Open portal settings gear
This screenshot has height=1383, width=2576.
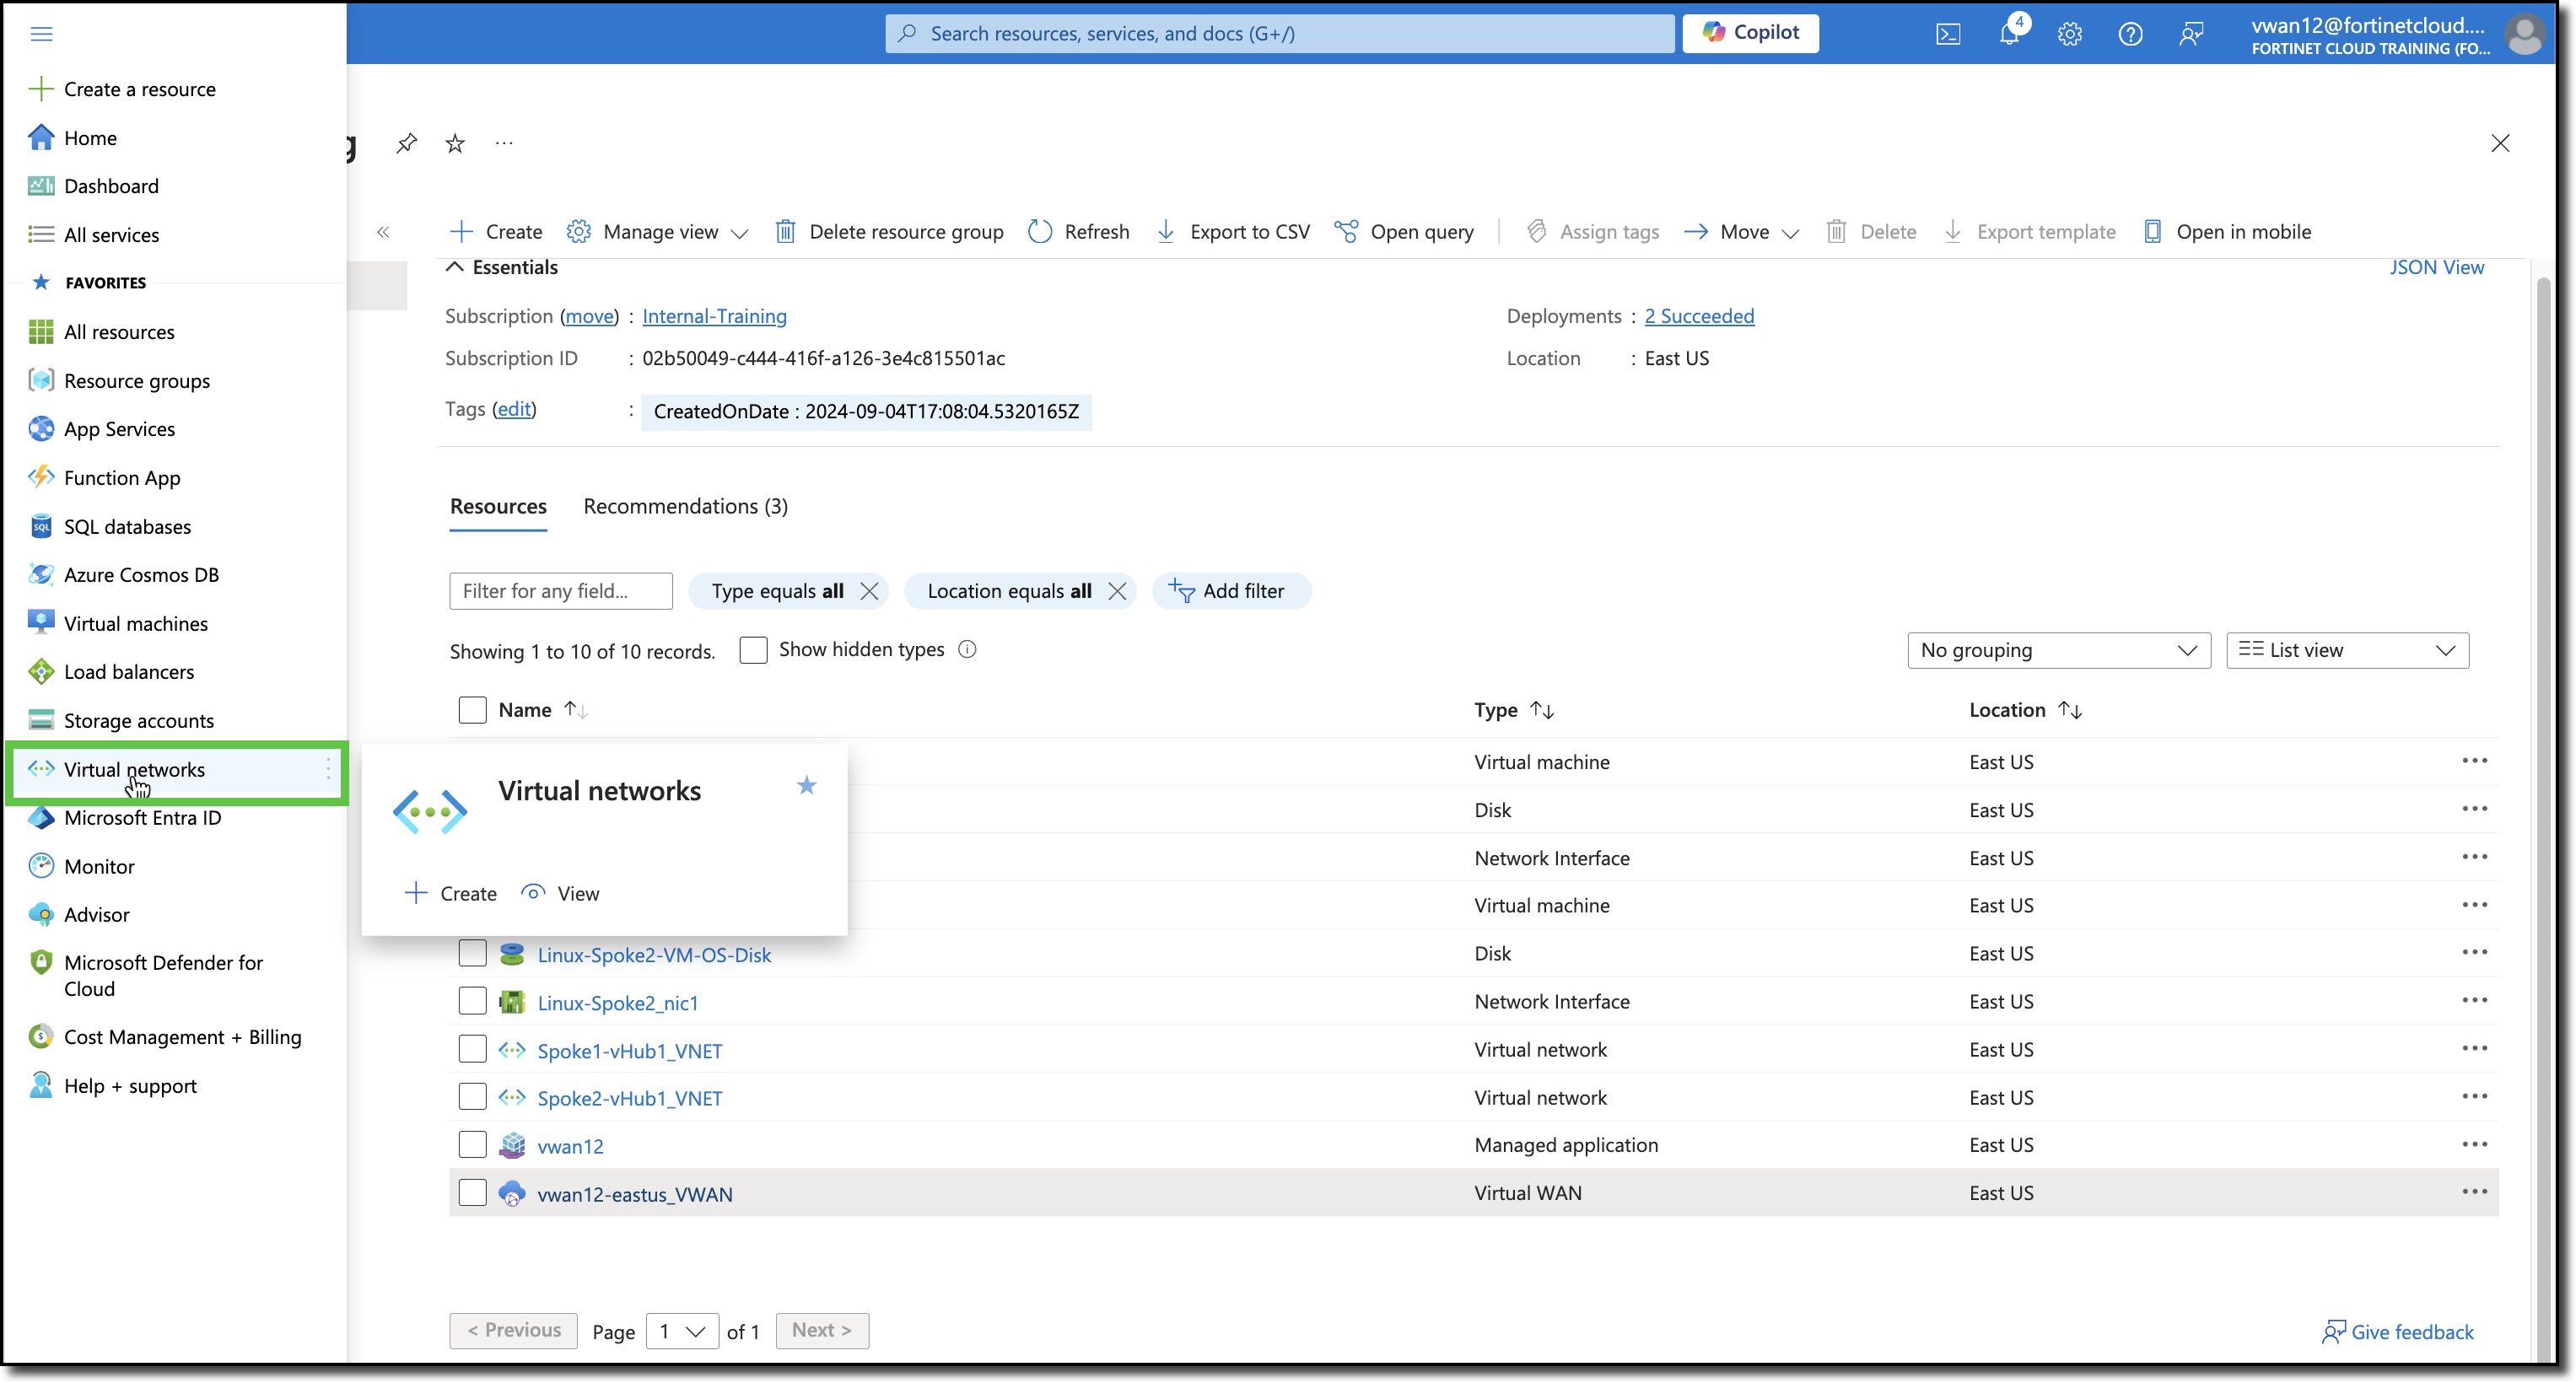point(2070,34)
